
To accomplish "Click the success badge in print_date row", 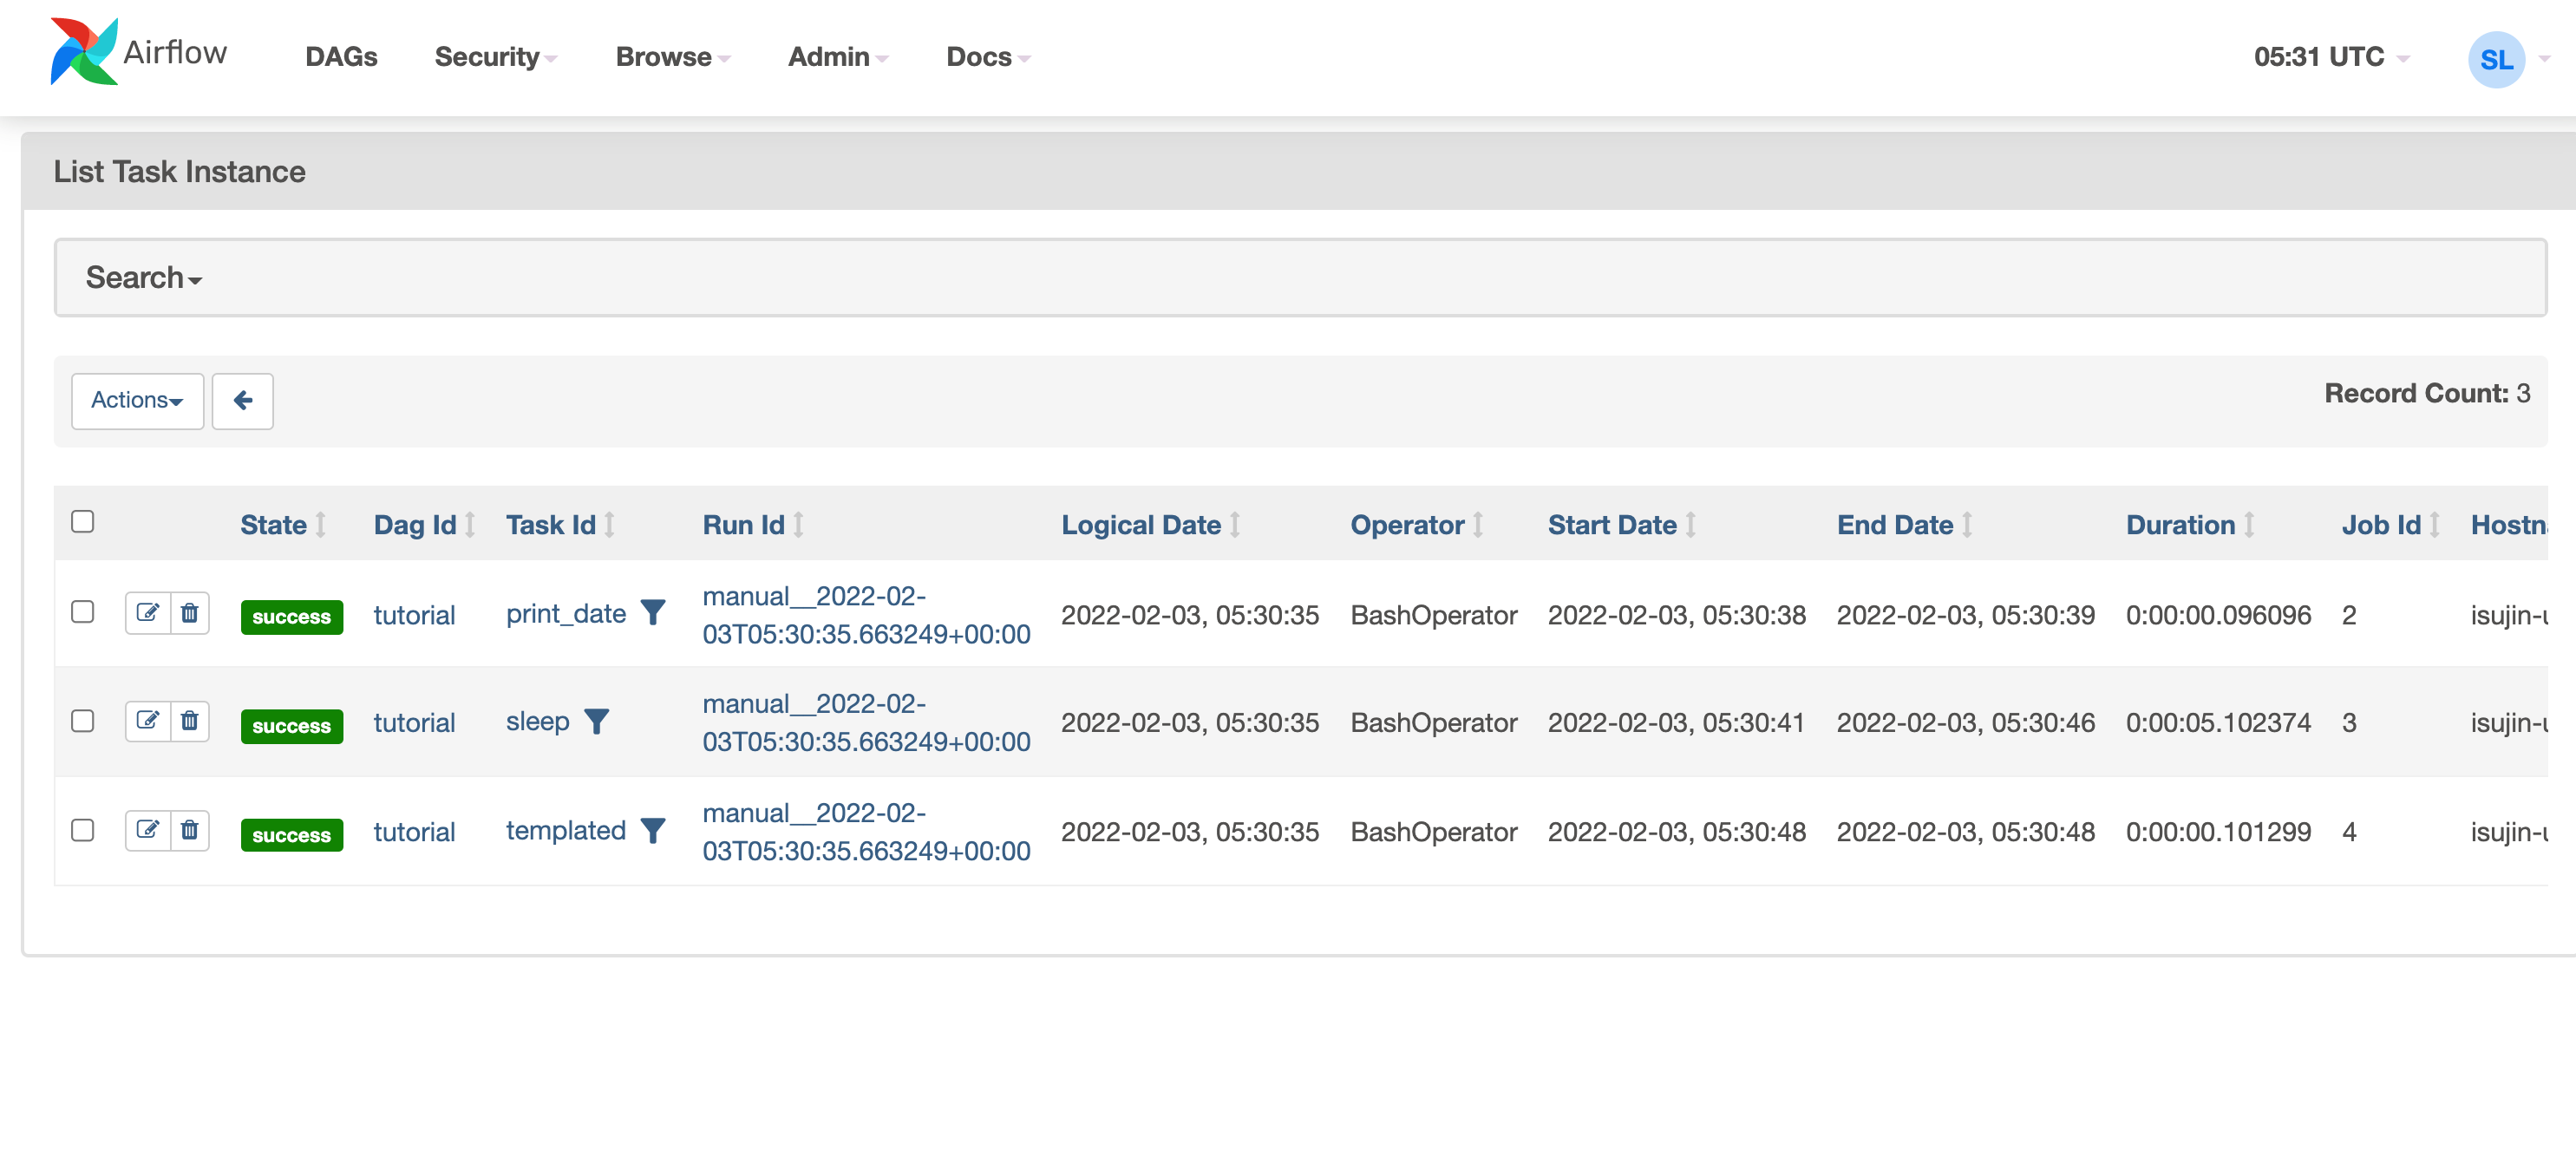I will coord(292,617).
